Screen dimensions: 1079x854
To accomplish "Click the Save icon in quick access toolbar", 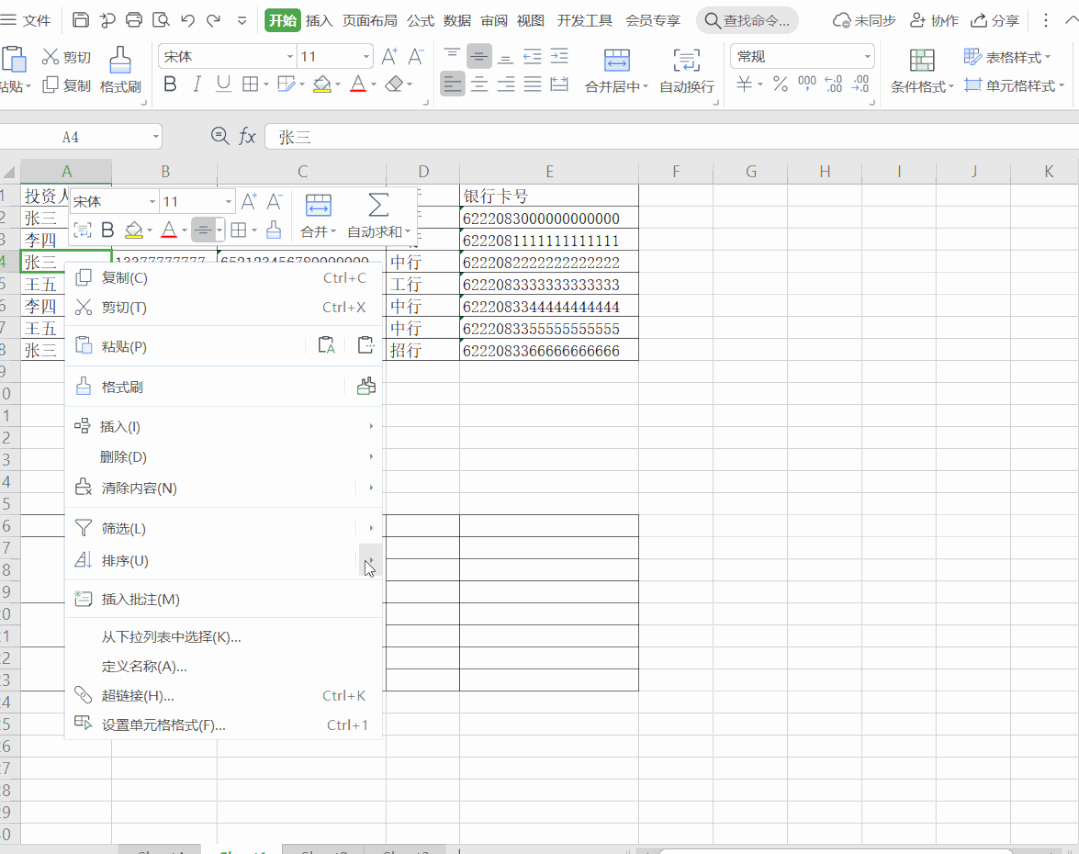I will [x=81, y=20].
